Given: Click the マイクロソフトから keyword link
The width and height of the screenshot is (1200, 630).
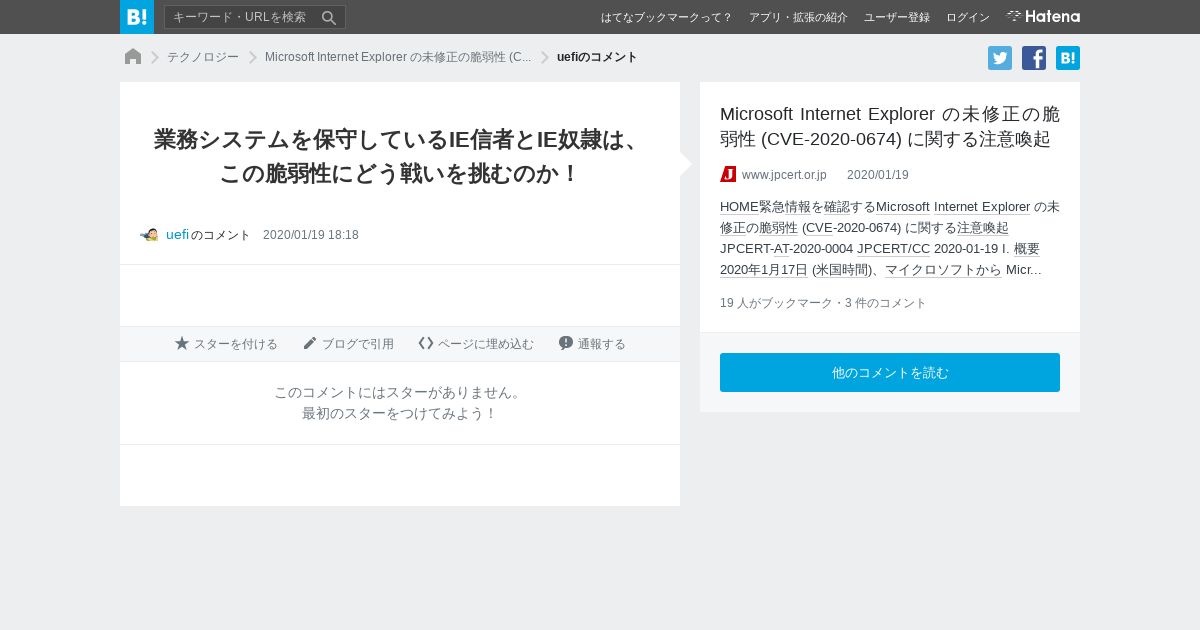Looking at the screenshot, I should coord(943,270).
